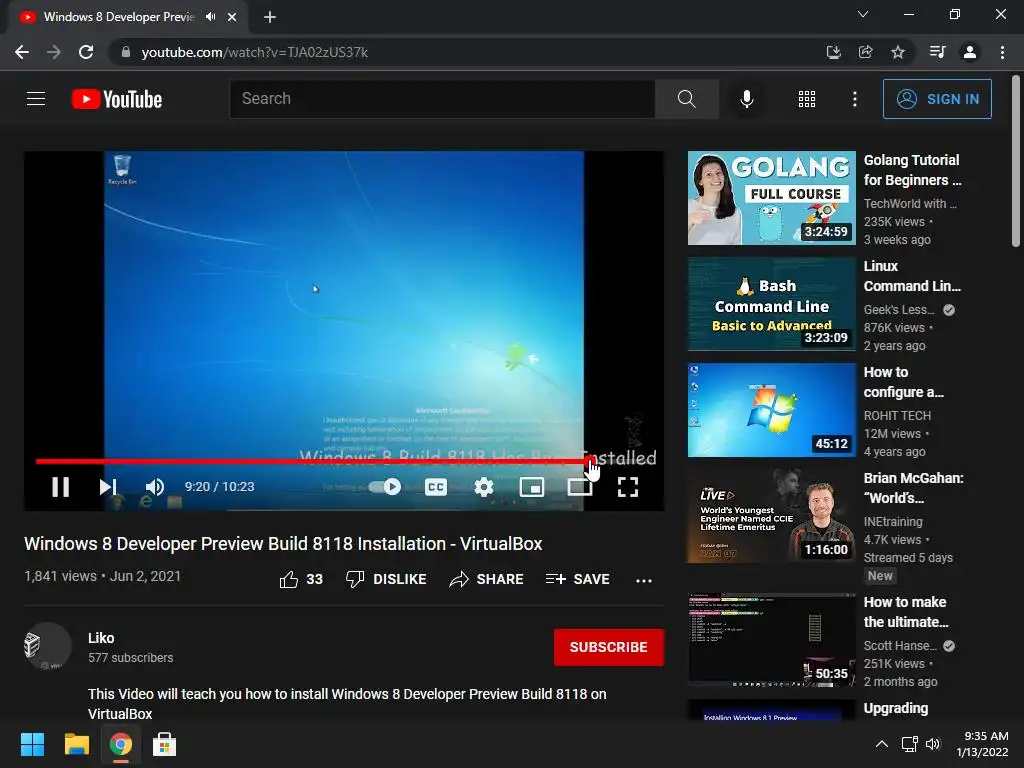Viewport: 1024px width, 768px height.
Task: Open Bash Command Line video thumbnail
Action: click(771, 304)
